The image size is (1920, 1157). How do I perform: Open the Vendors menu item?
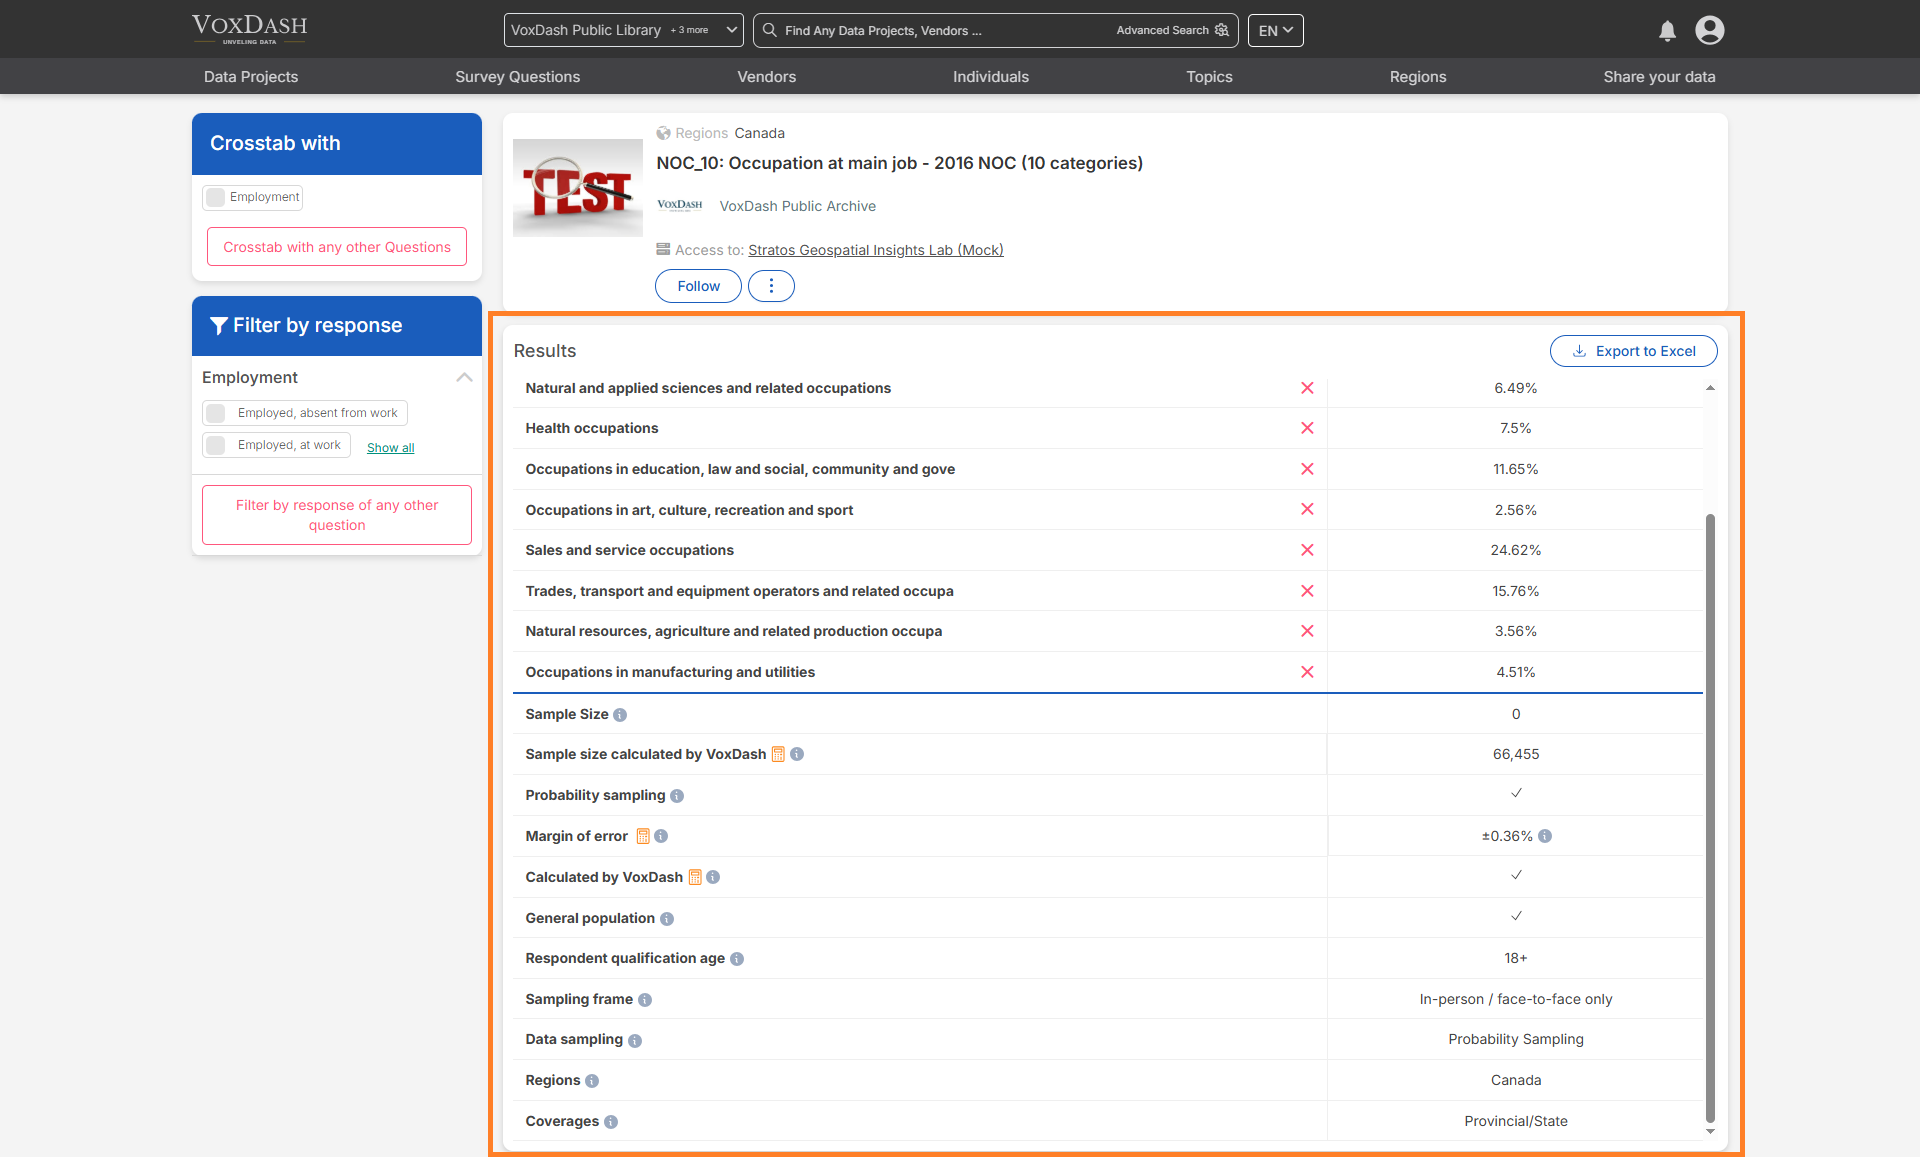coord(766,77)
